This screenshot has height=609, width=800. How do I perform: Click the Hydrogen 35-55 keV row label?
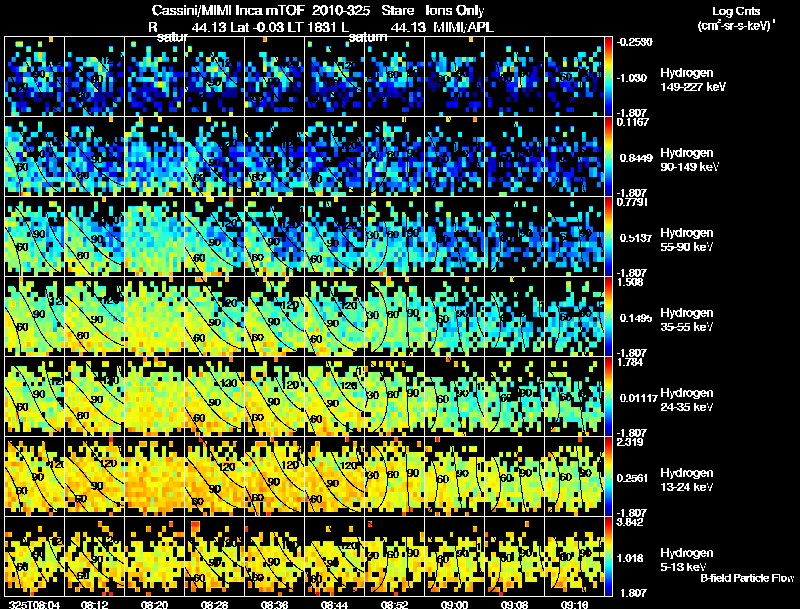pos(687,320)
